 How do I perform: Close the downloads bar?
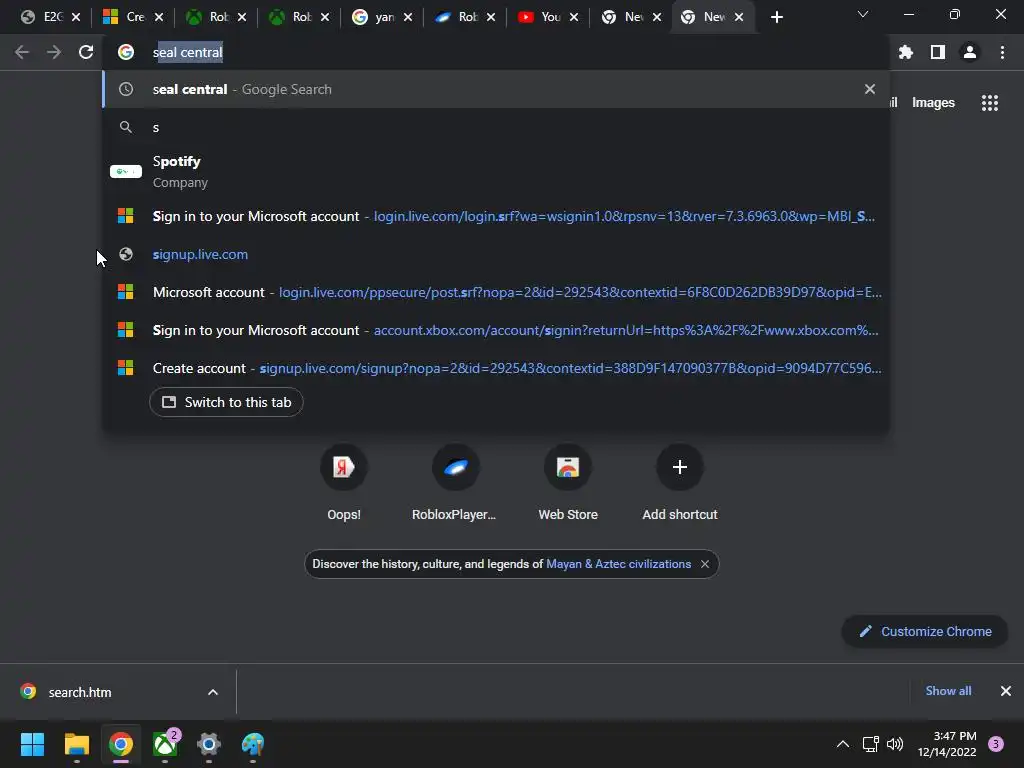pos(1006,691)
